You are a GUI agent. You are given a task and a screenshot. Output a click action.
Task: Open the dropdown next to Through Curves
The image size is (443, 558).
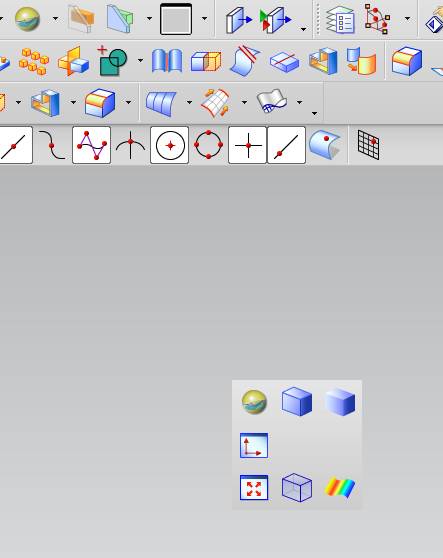coord(189,102)
